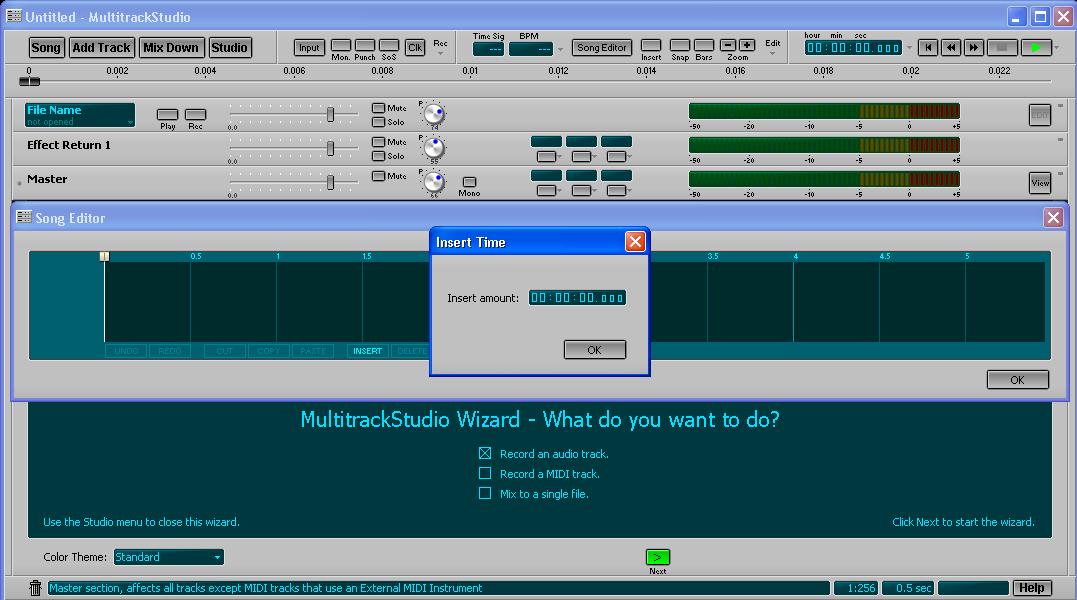Mute the File Name track
Screen dimensions: 1077x600
[x=378, y=108]
